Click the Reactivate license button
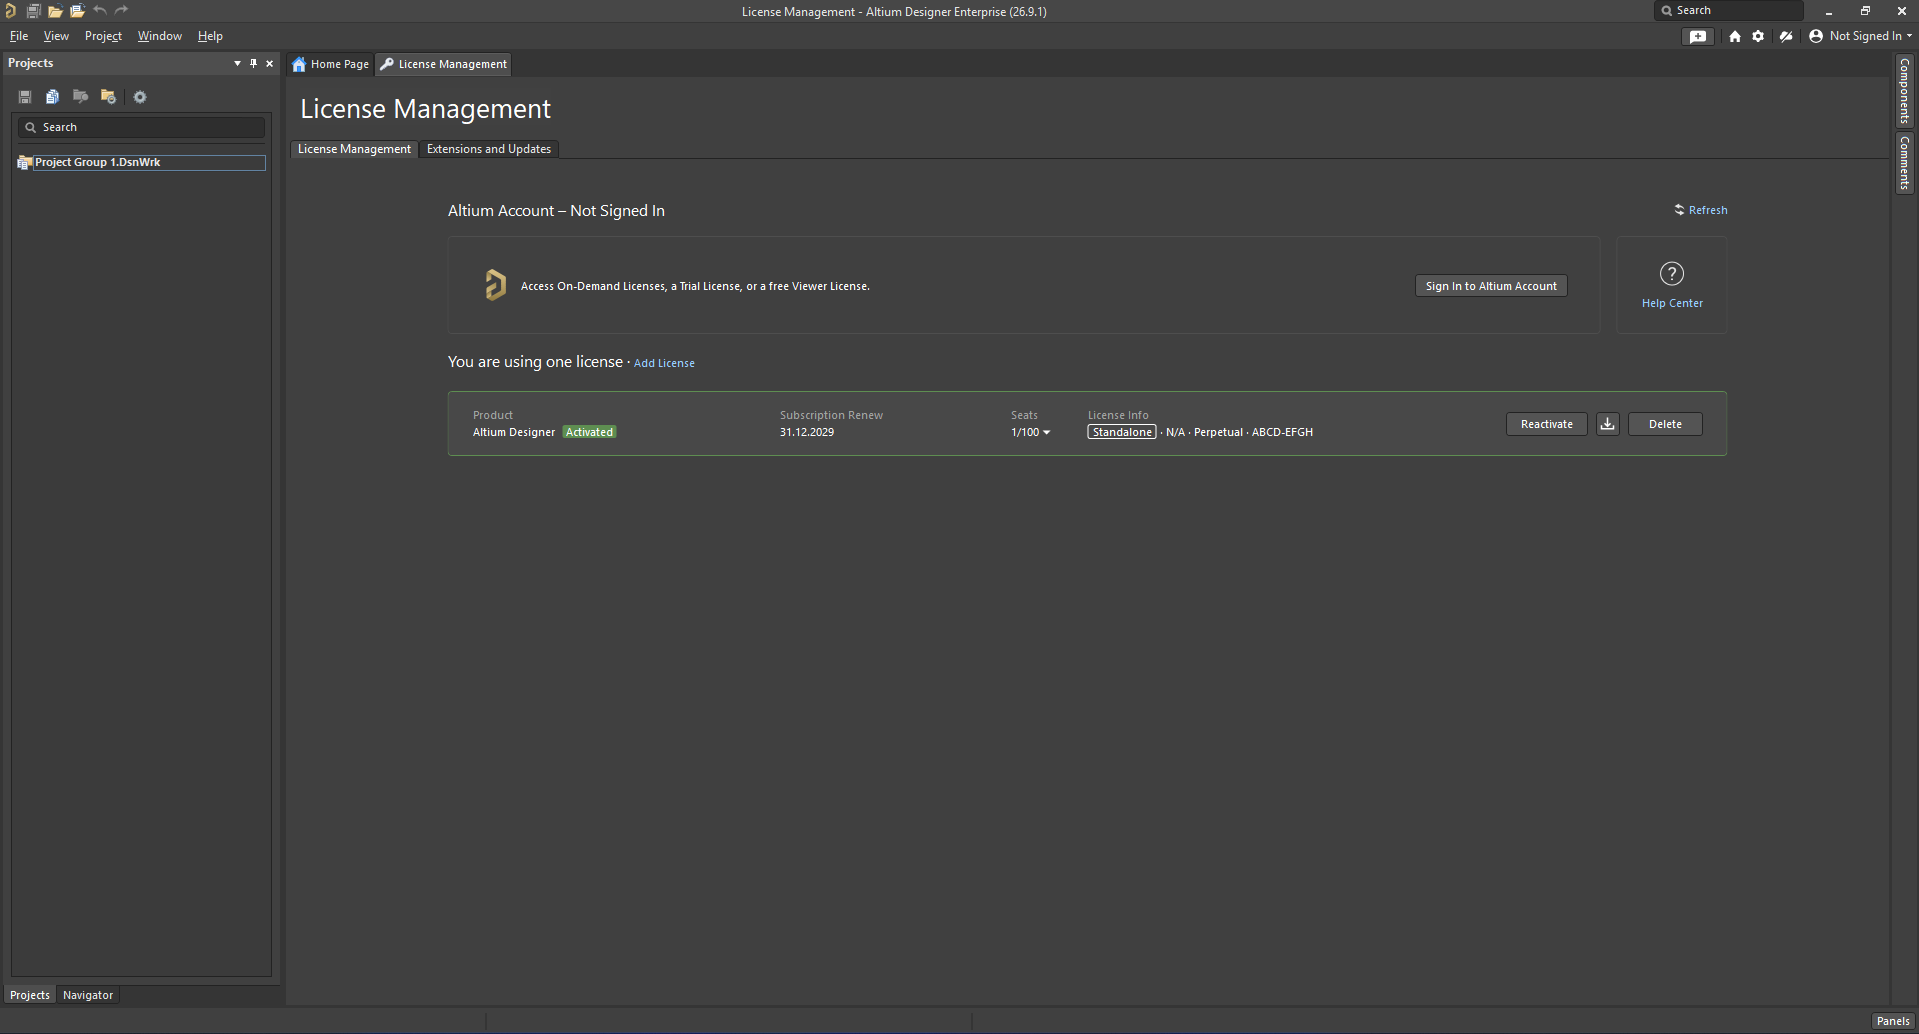Viewport: 1919px width, 1034px height. tap(1547, 424)
